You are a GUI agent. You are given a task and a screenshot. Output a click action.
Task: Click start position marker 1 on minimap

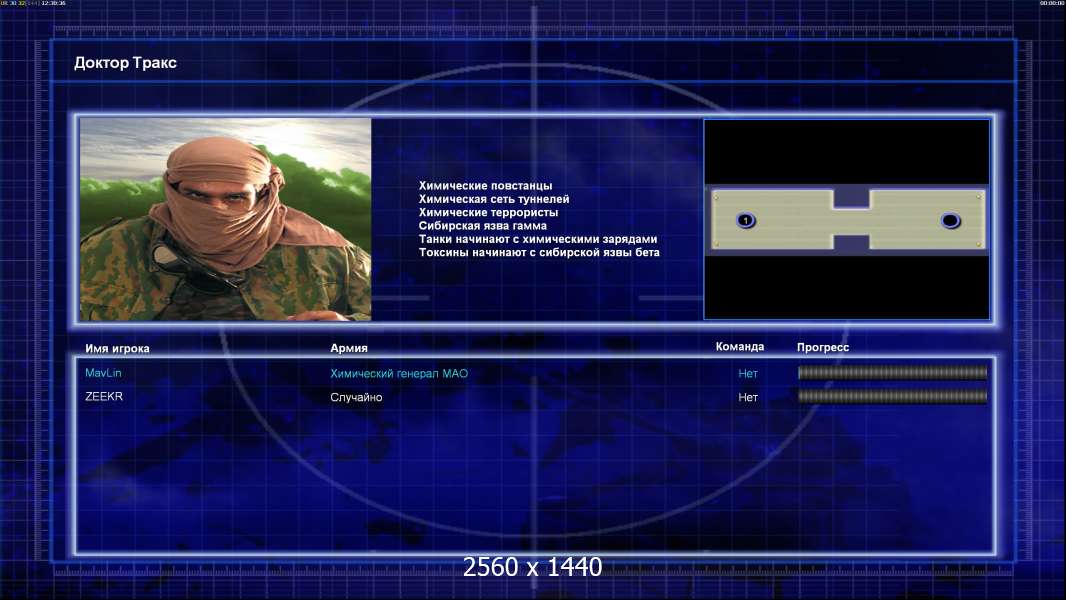746,220
